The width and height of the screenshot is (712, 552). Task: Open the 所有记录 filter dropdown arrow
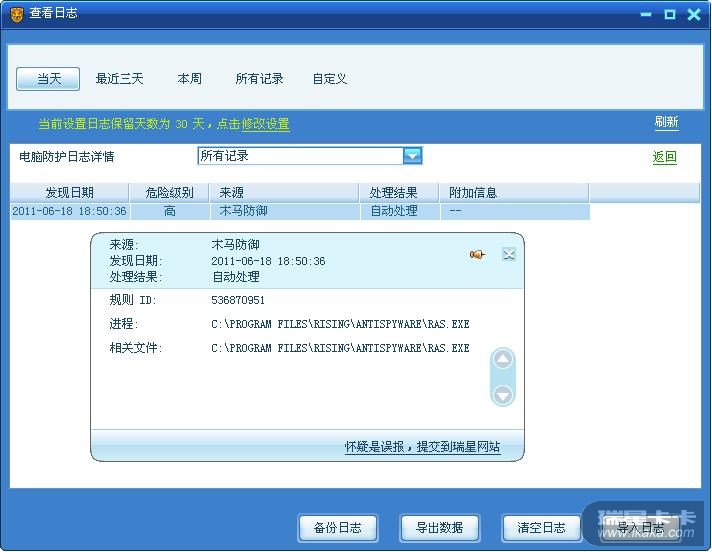click(412, 156)
